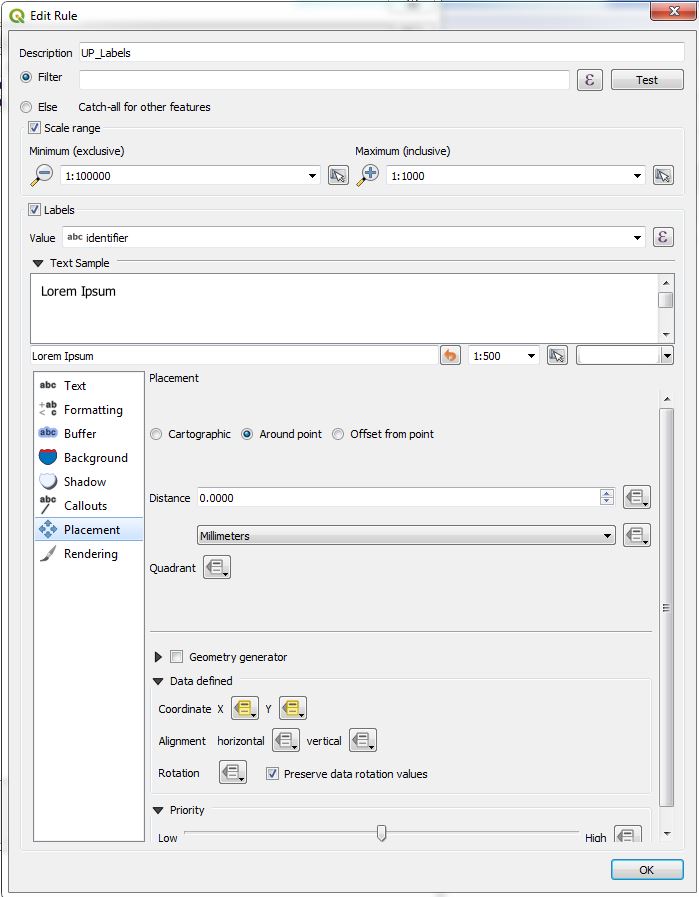Open data-defined override for Quadrant

coord(217,567)
